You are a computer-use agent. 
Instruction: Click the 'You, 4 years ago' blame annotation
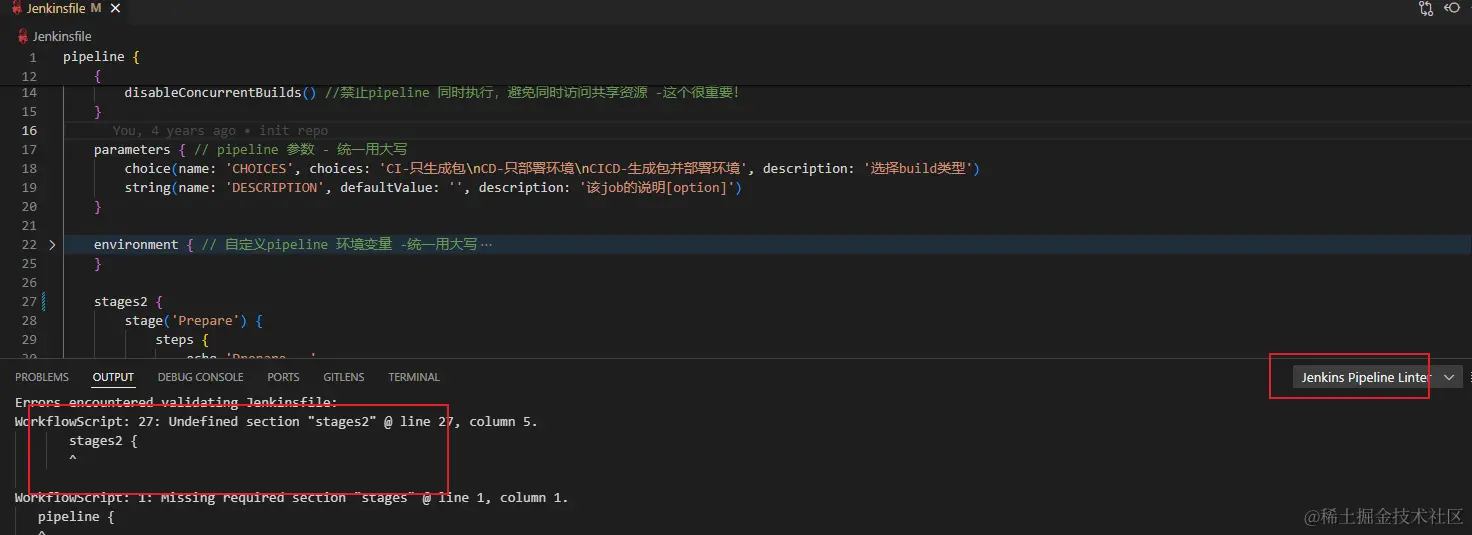(x=174, y=130)
